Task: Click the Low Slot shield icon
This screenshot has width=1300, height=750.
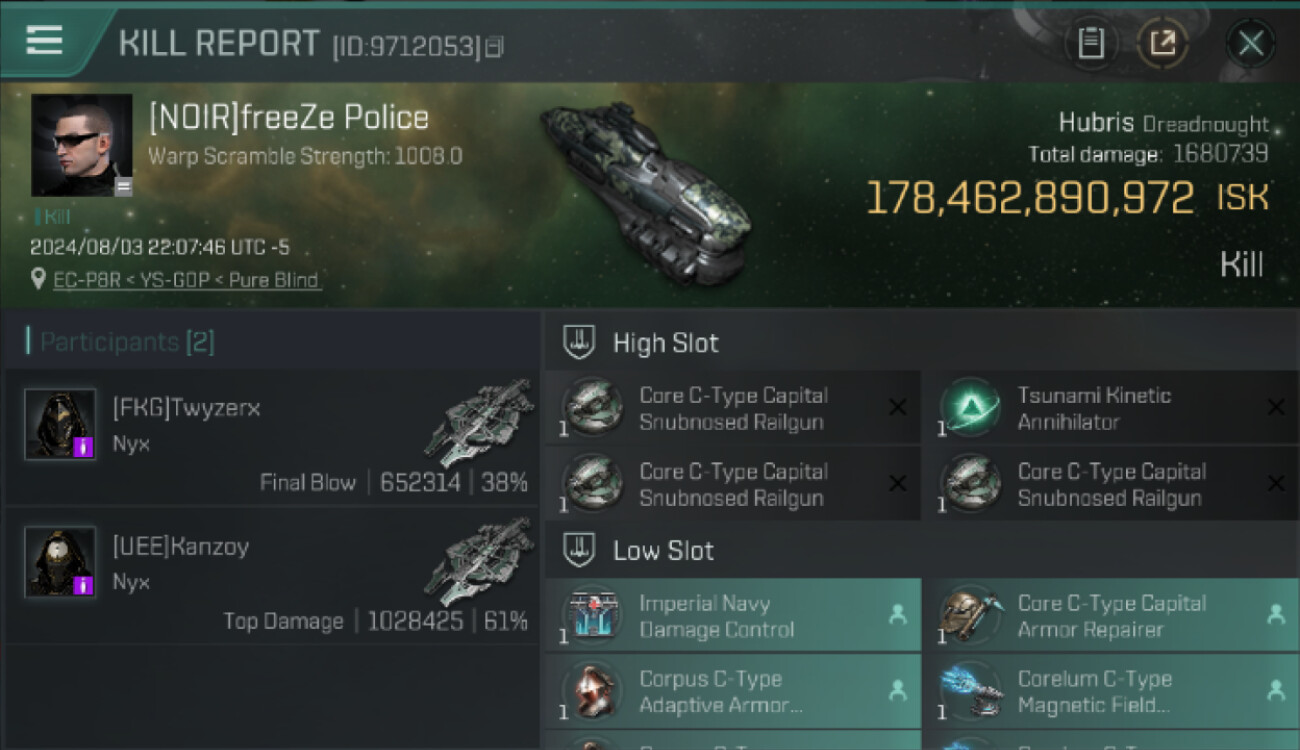Action: (x=578, y=550)
